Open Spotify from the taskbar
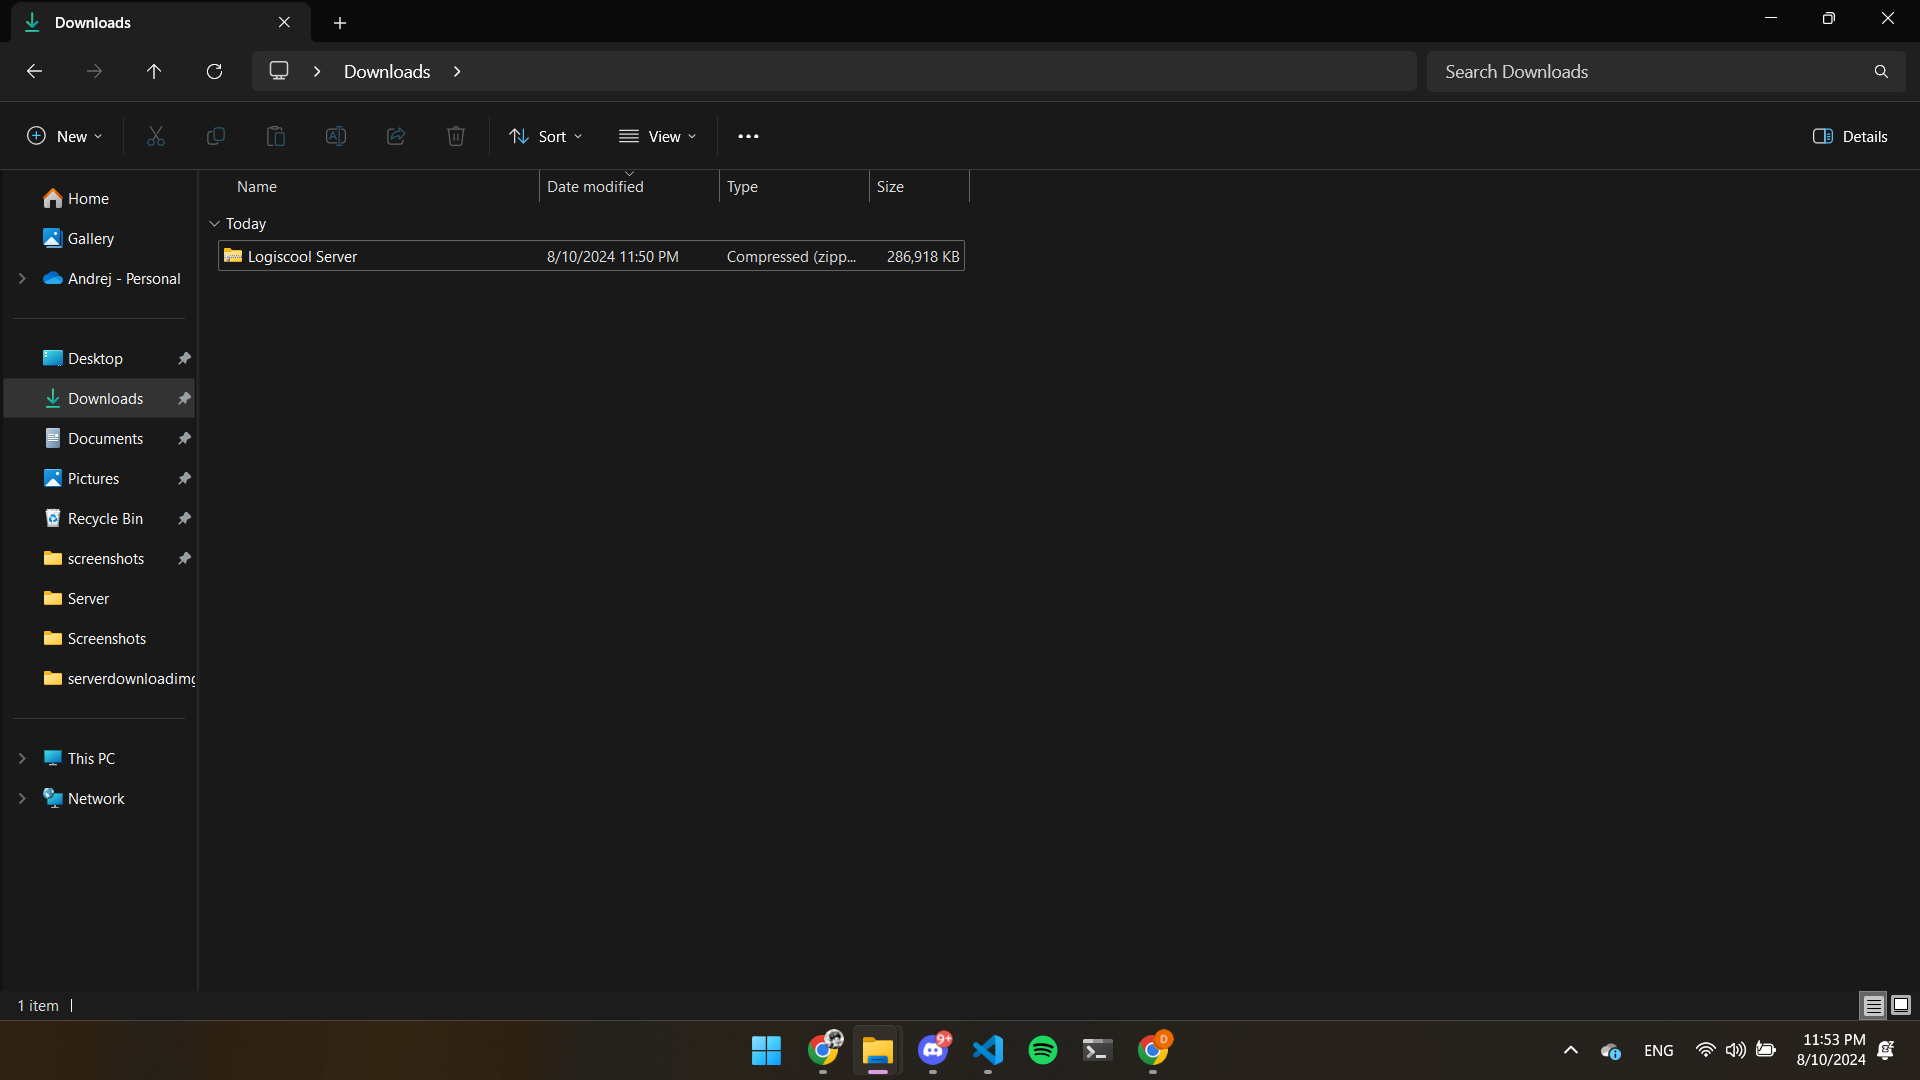Image resolution: width=1920 pixels, height=1080 pixels. point(1043,1050)
